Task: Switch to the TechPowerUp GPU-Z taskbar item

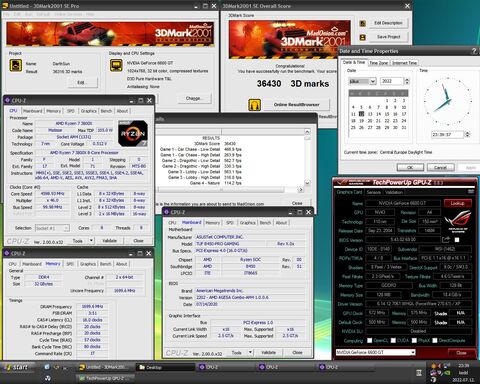Action: 105,378
